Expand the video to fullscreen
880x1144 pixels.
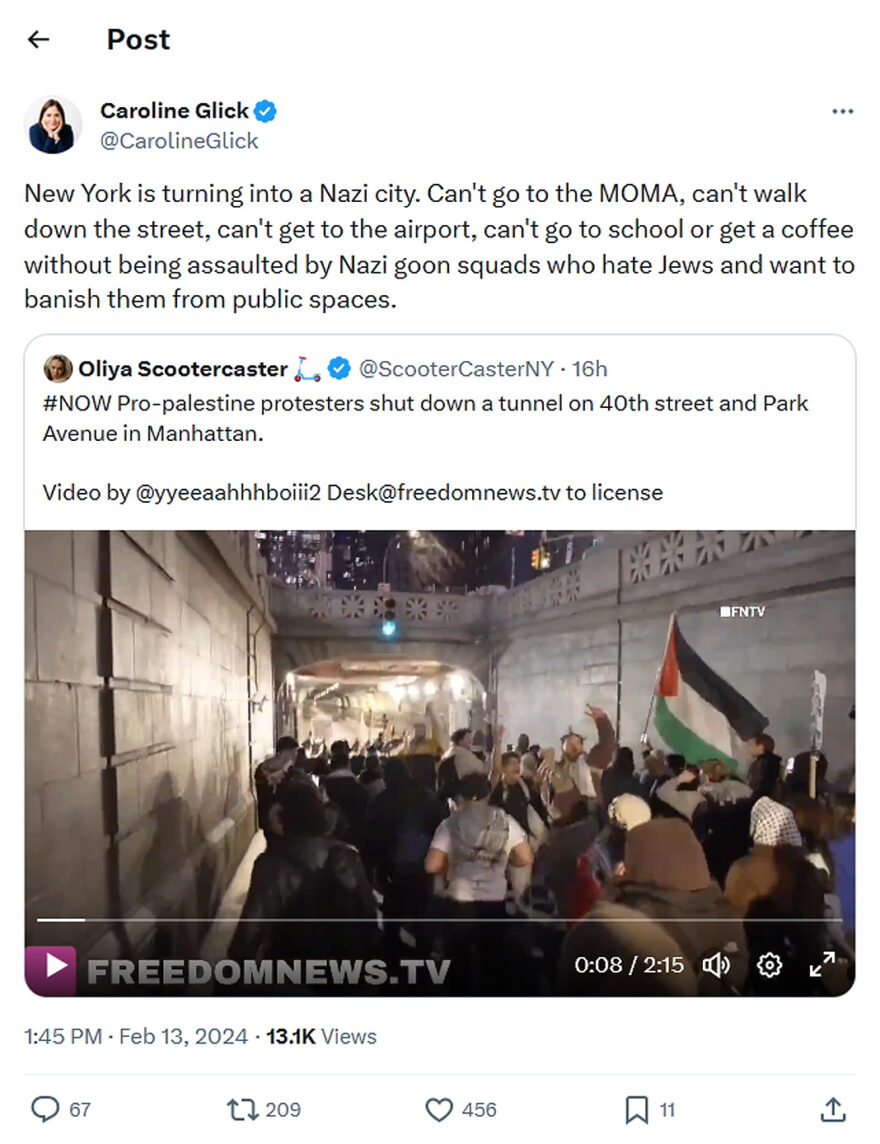[x=822, y=965]
